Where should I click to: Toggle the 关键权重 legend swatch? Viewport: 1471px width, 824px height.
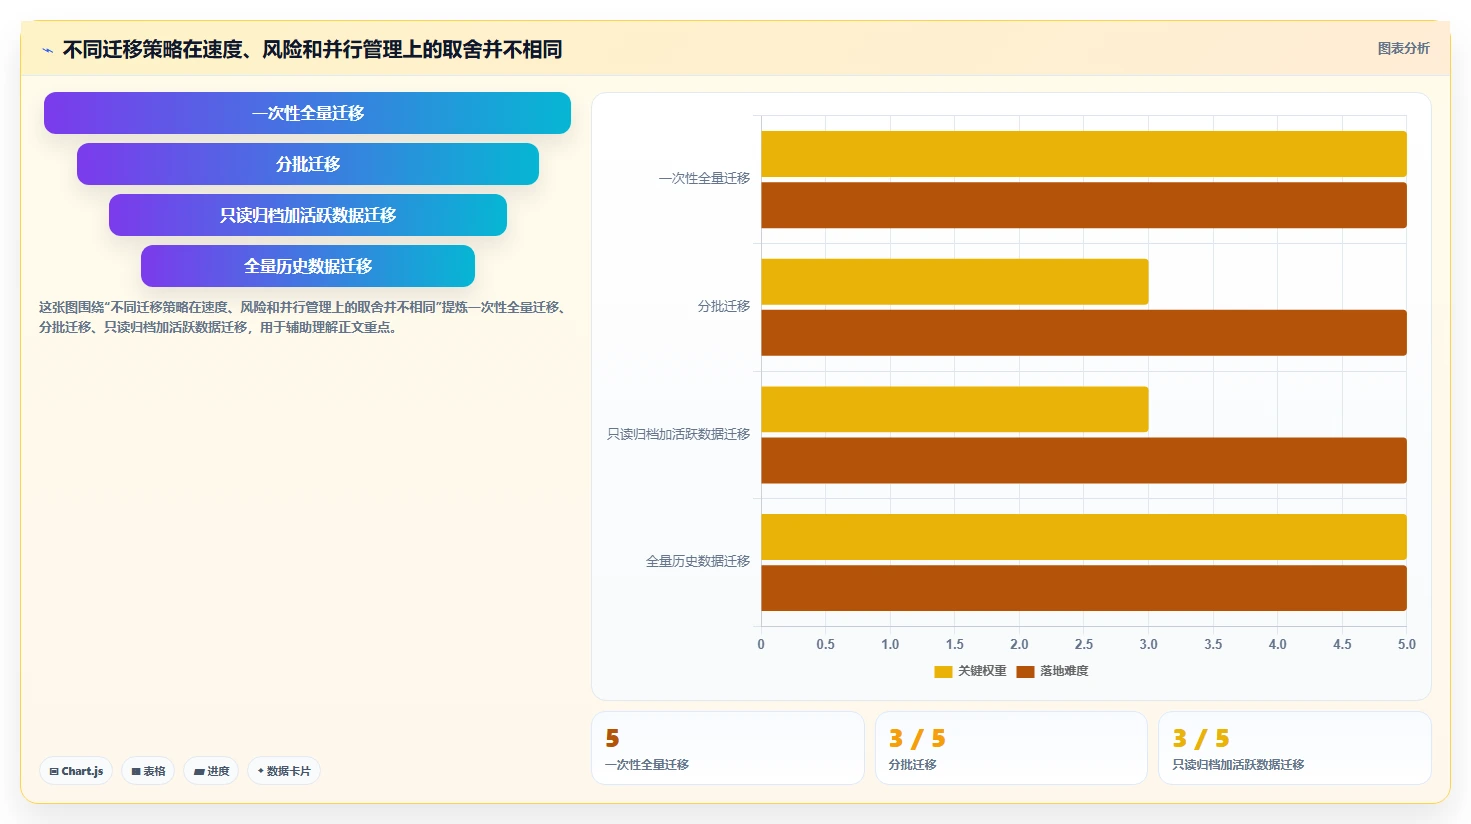(943, 672)
